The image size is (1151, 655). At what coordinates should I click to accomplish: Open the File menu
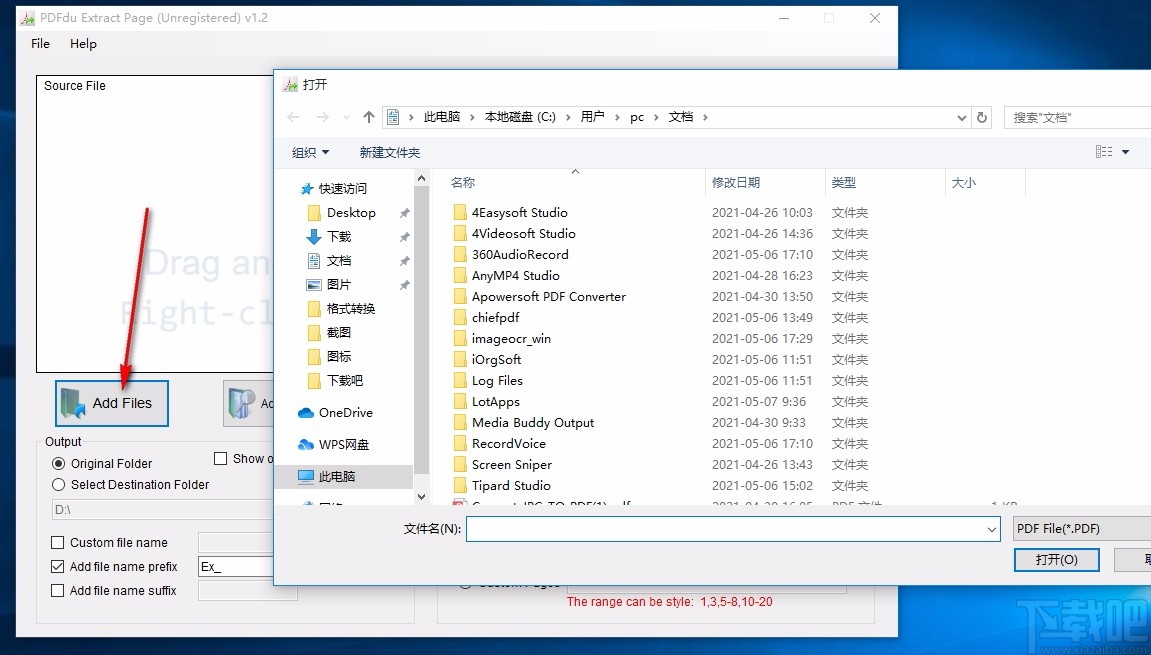39,44
